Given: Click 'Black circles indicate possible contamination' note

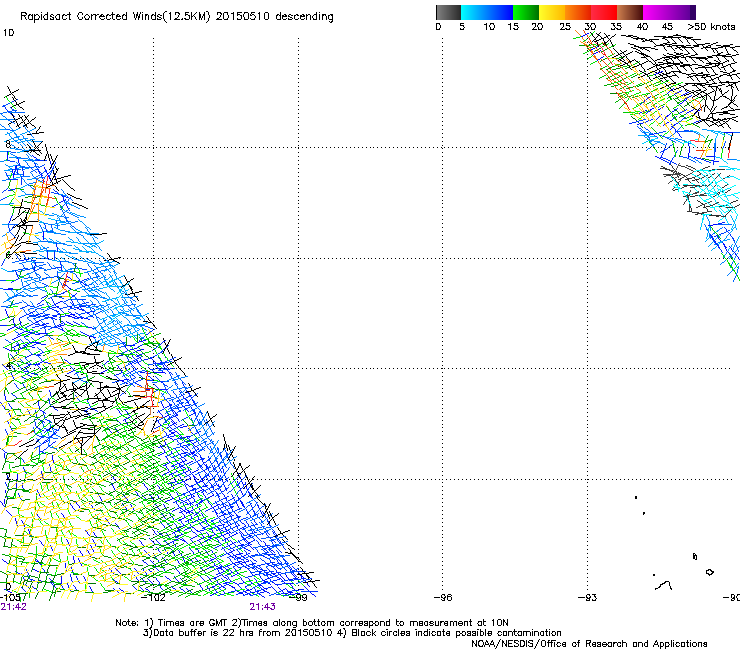Looking at the screenshot, I should pos(456,633).
